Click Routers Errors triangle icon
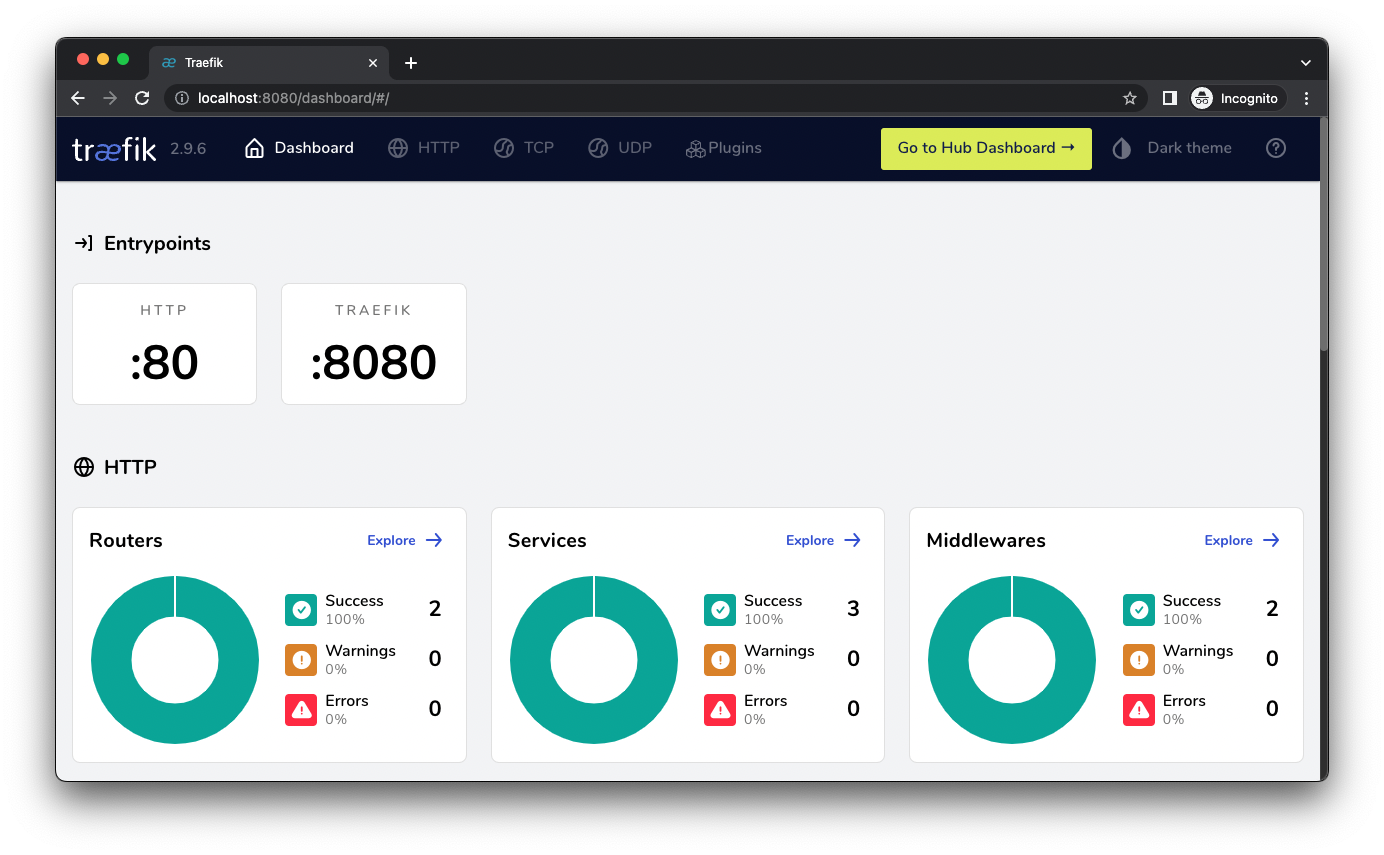The image size is (1384, 855). [301, 709]
